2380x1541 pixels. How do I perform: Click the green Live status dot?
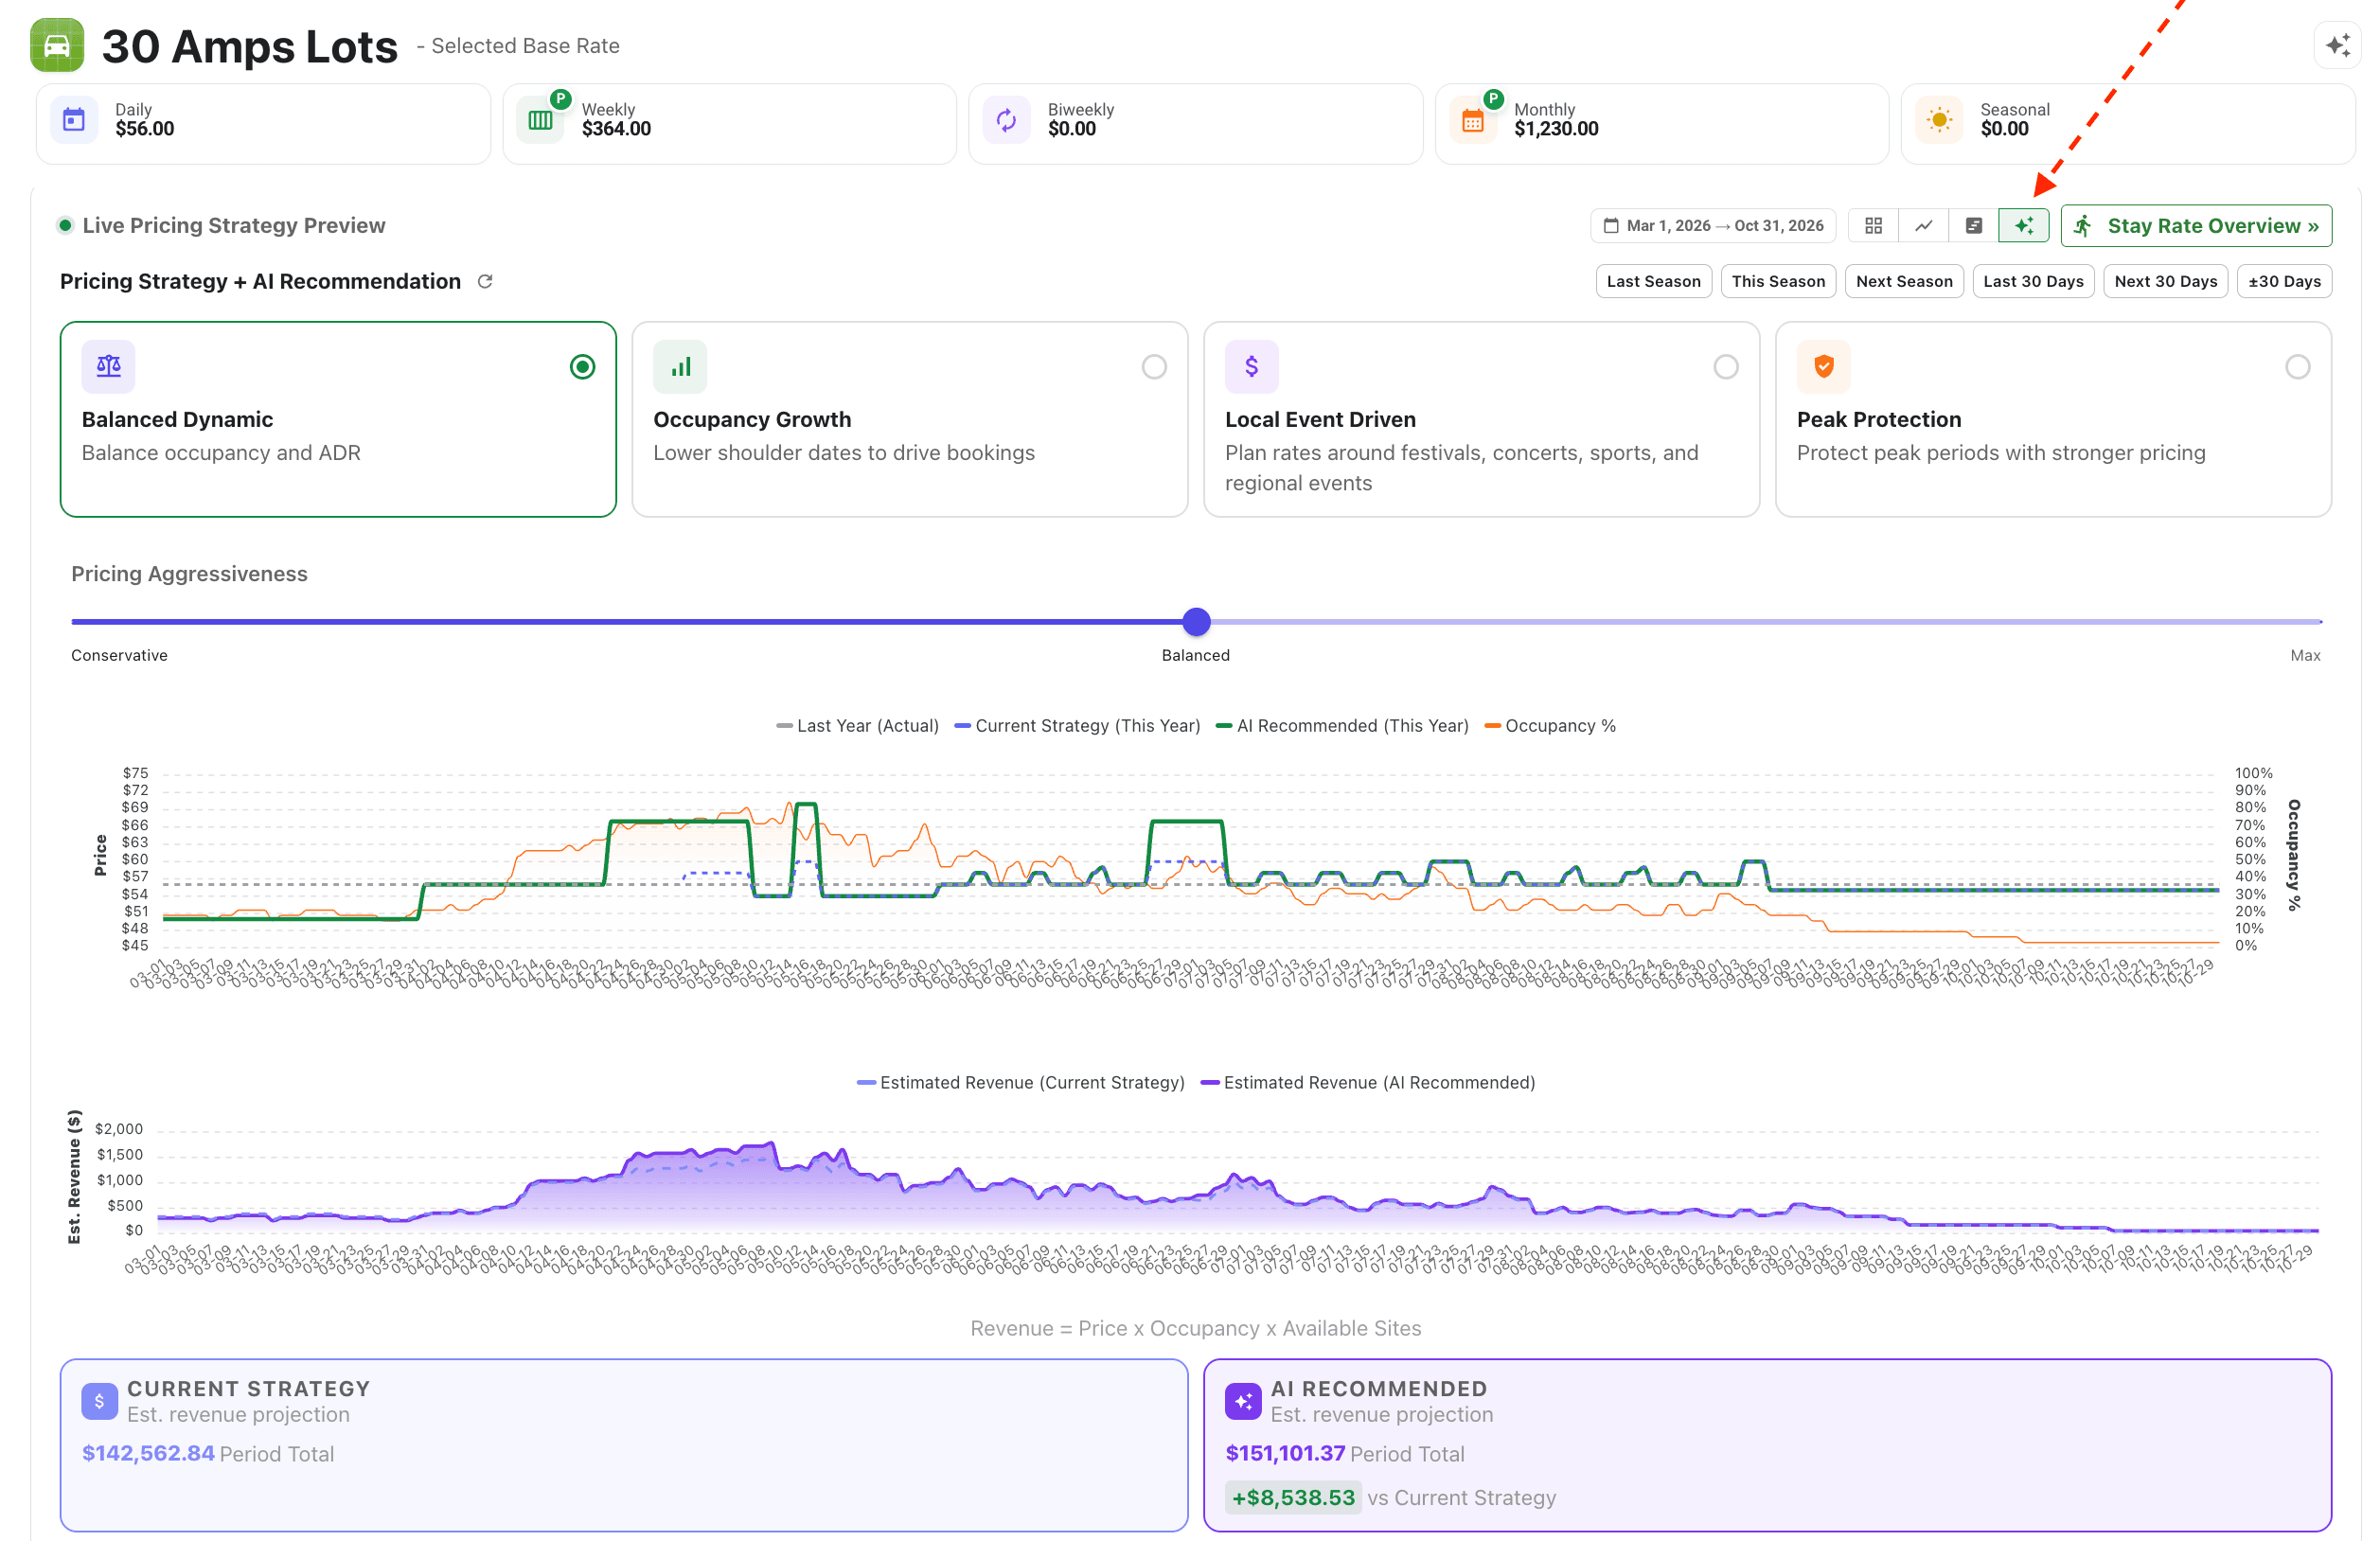point(65,226)
